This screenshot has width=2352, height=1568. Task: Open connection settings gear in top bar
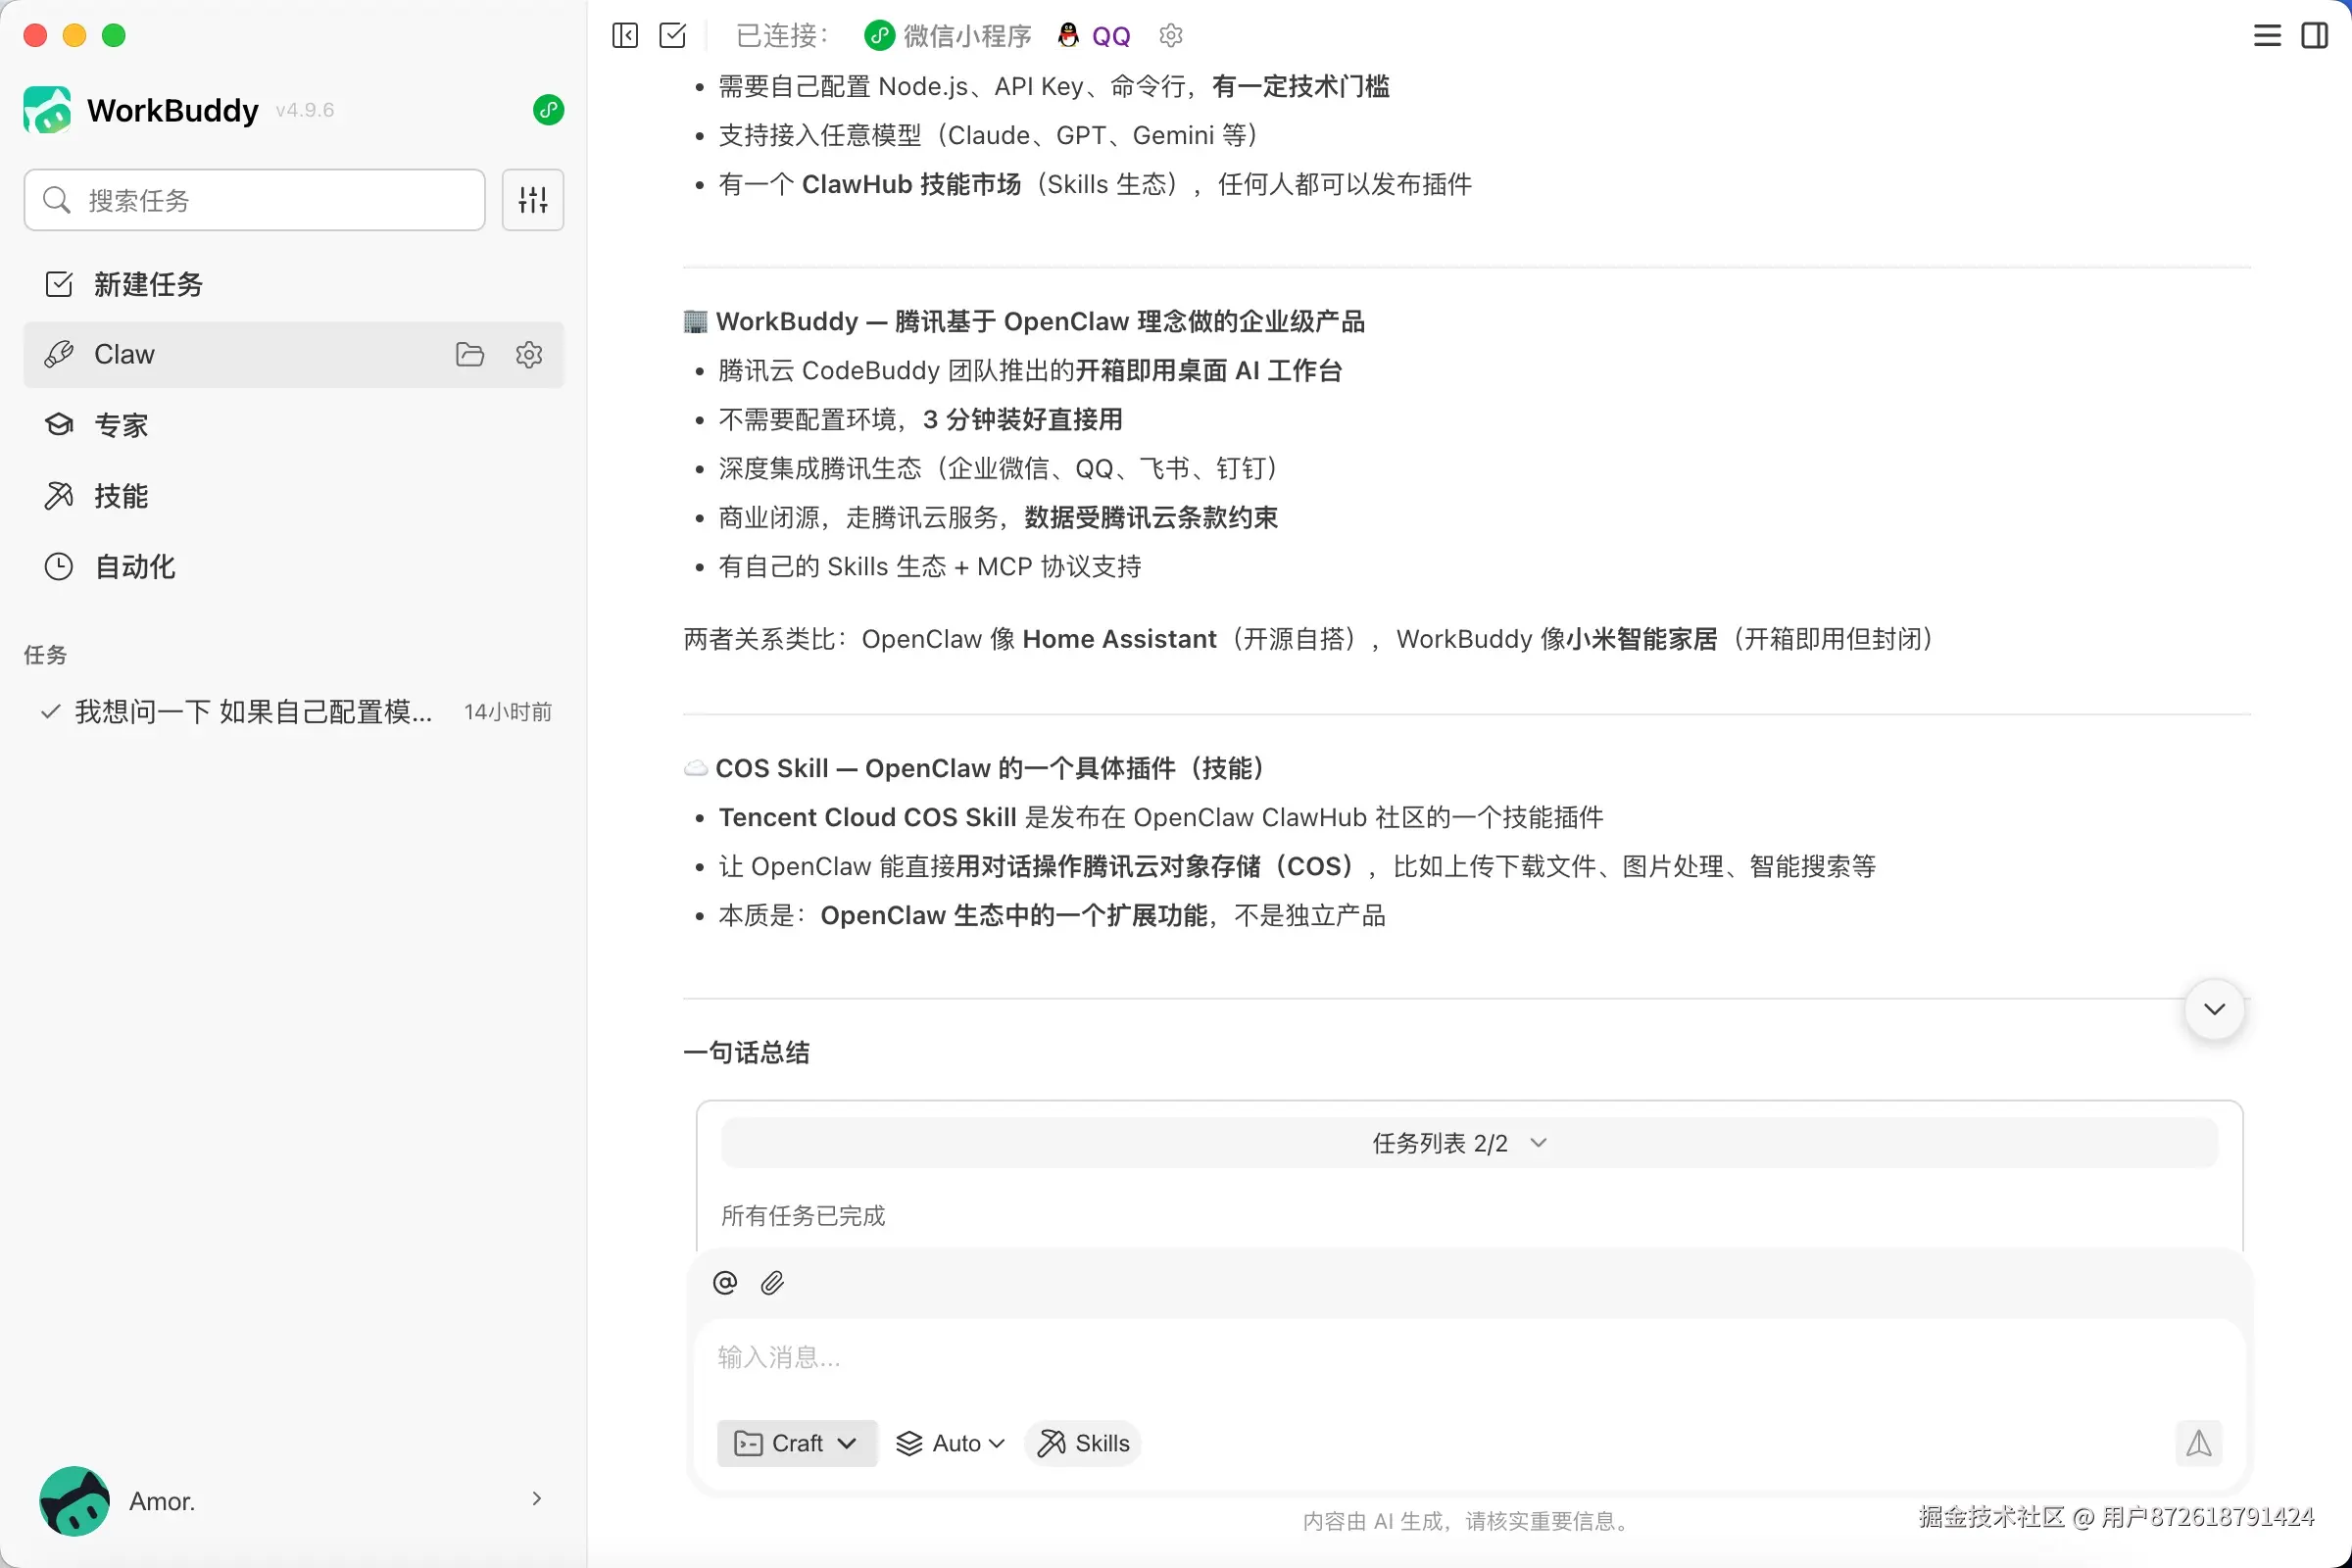(x=1171, y=36)
